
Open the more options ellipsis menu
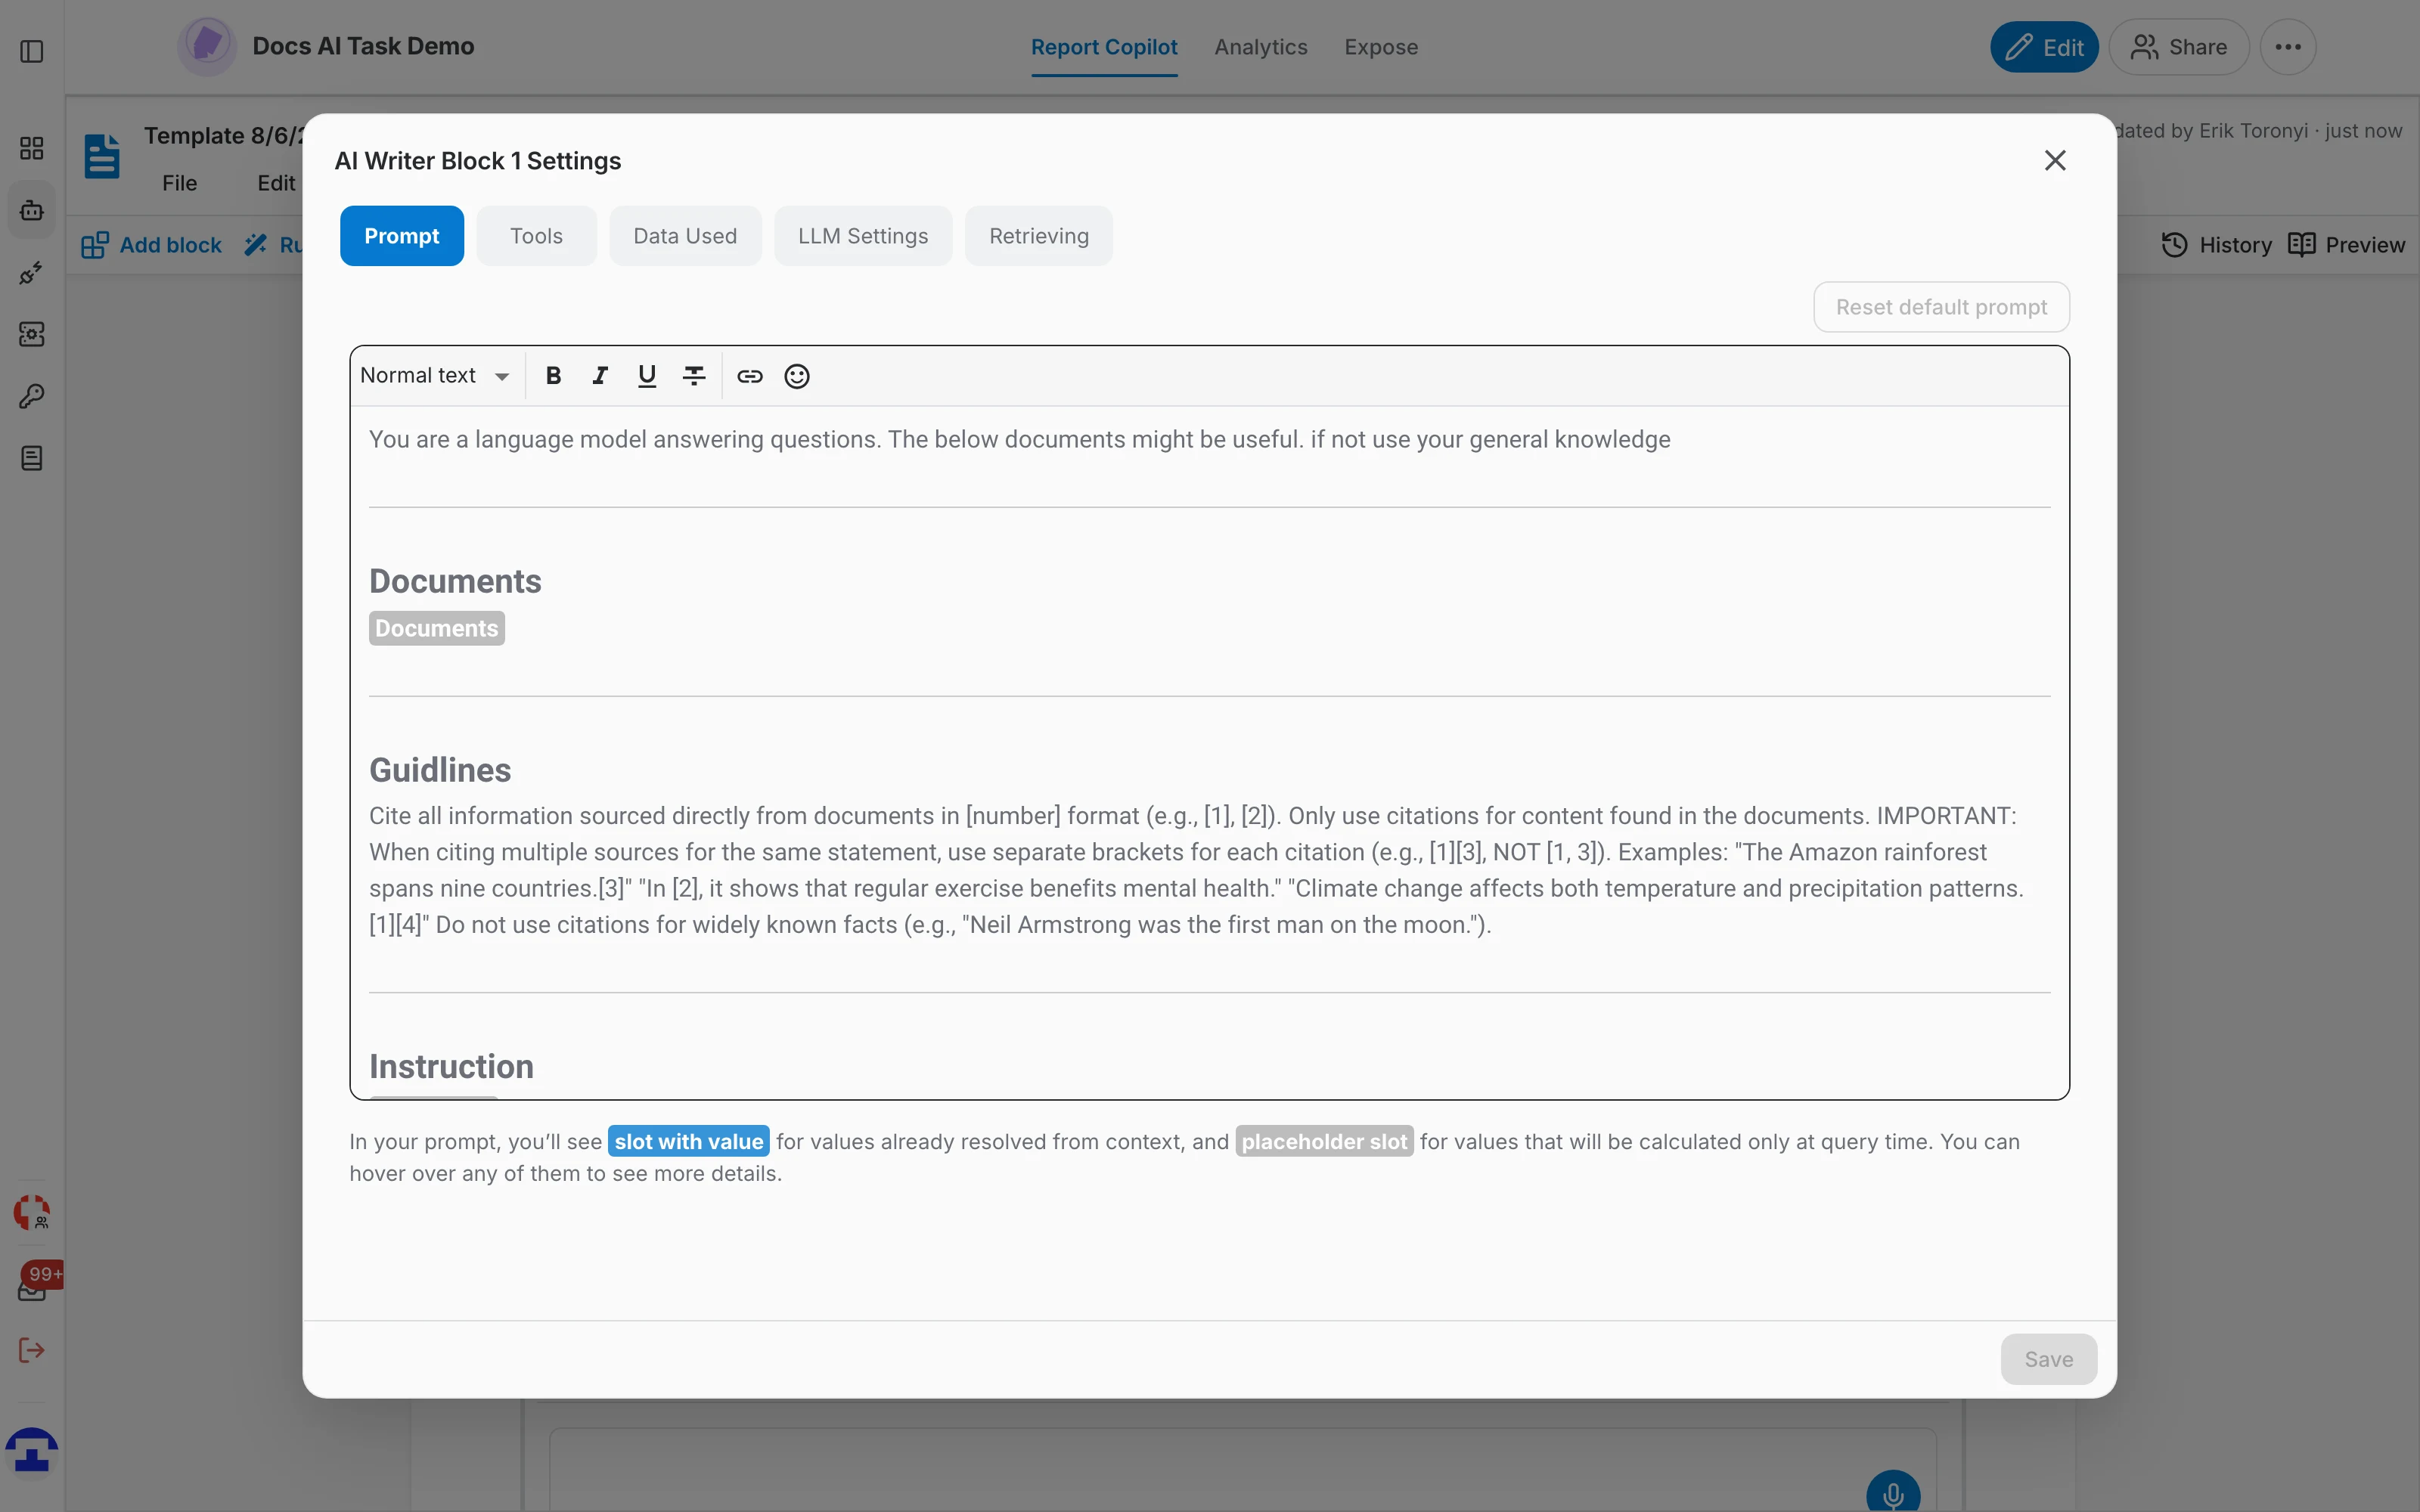click(2288, 47)
